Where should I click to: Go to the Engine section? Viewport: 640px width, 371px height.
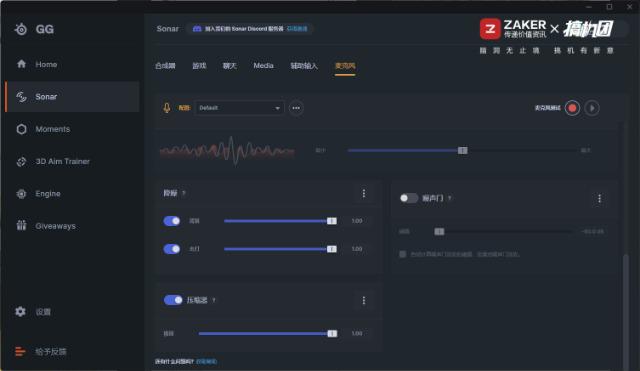tap(38, 193)
